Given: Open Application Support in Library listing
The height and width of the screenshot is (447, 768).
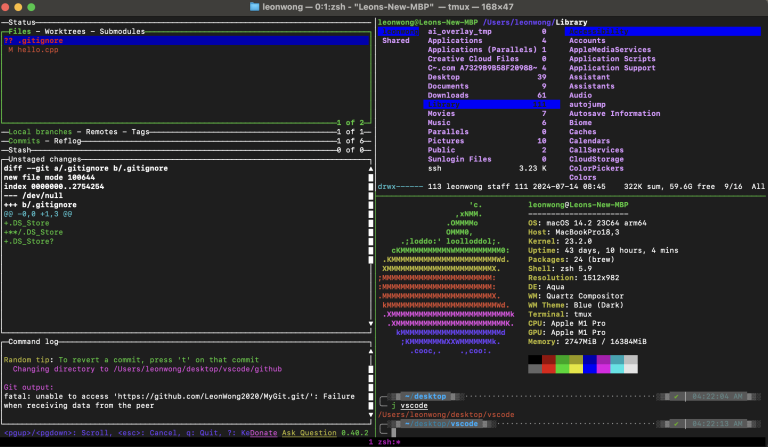Looking at the screenshot, I should pyautogui.click(x=612, y=67).
